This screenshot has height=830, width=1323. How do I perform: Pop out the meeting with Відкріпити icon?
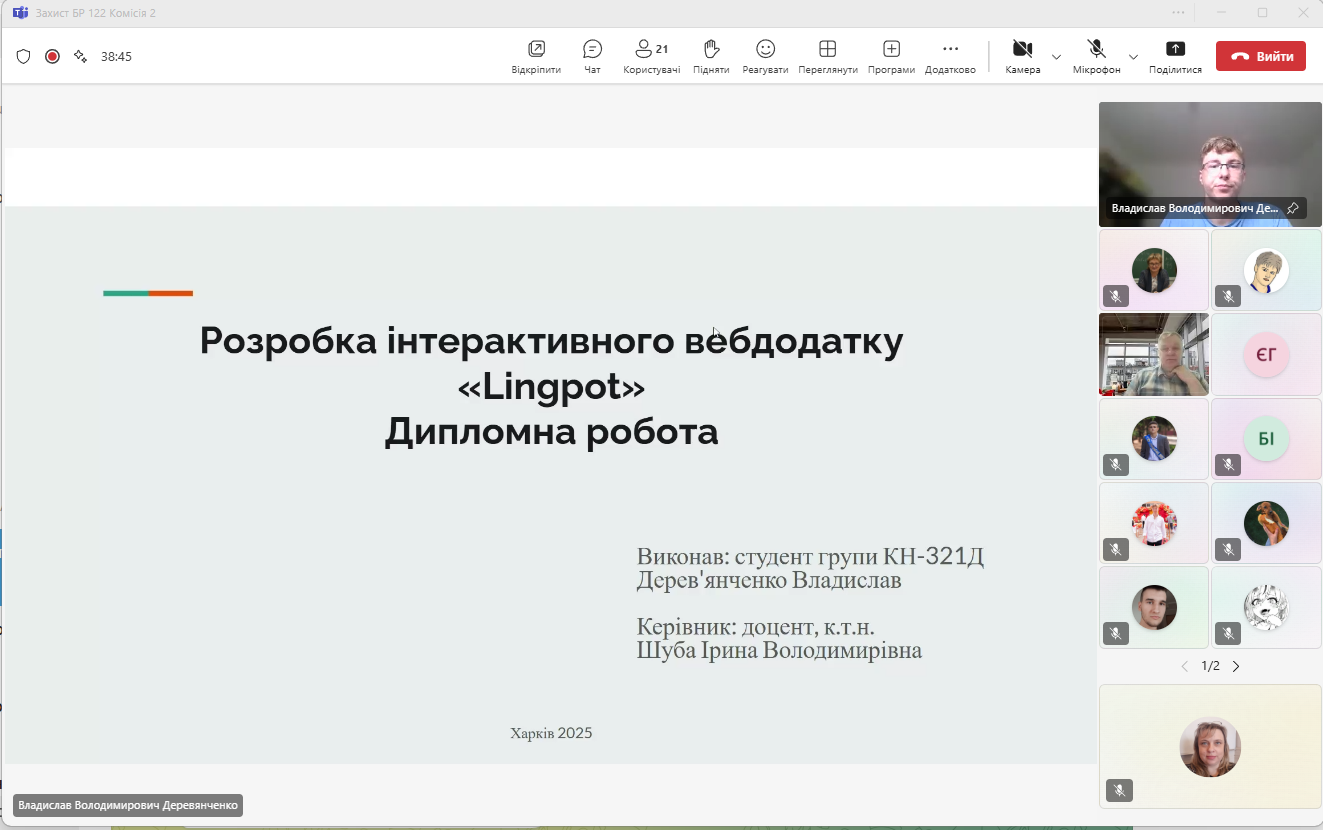pyautogui.click(x=536, y=56)
